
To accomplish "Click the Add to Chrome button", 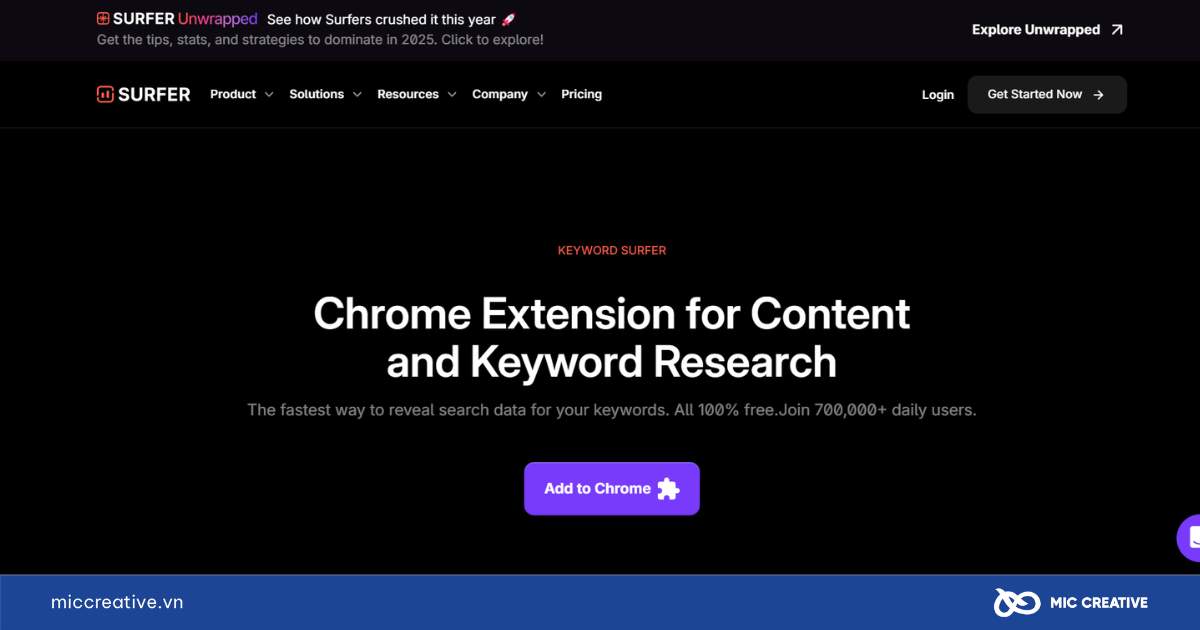I will 612,488.
